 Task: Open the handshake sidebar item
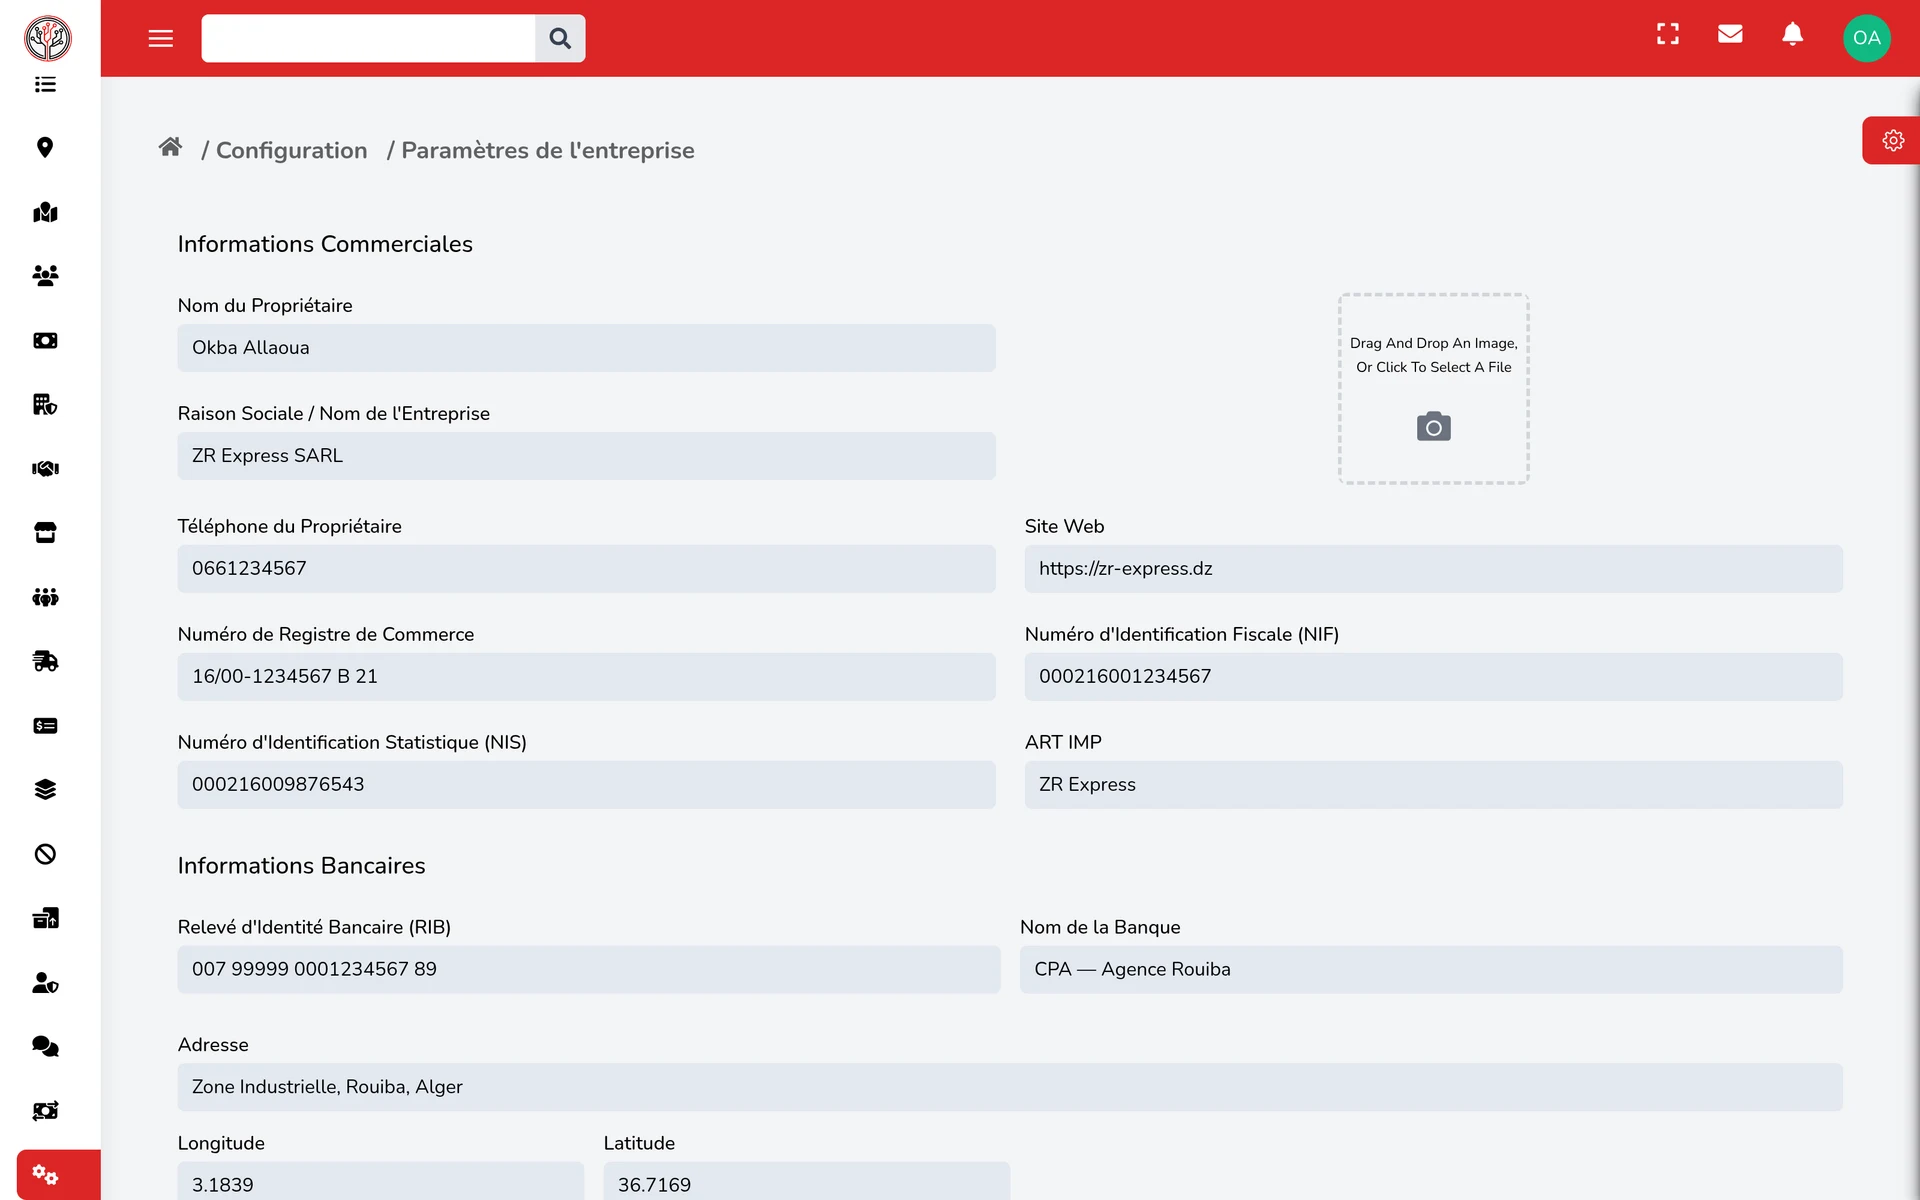(45, 469)
